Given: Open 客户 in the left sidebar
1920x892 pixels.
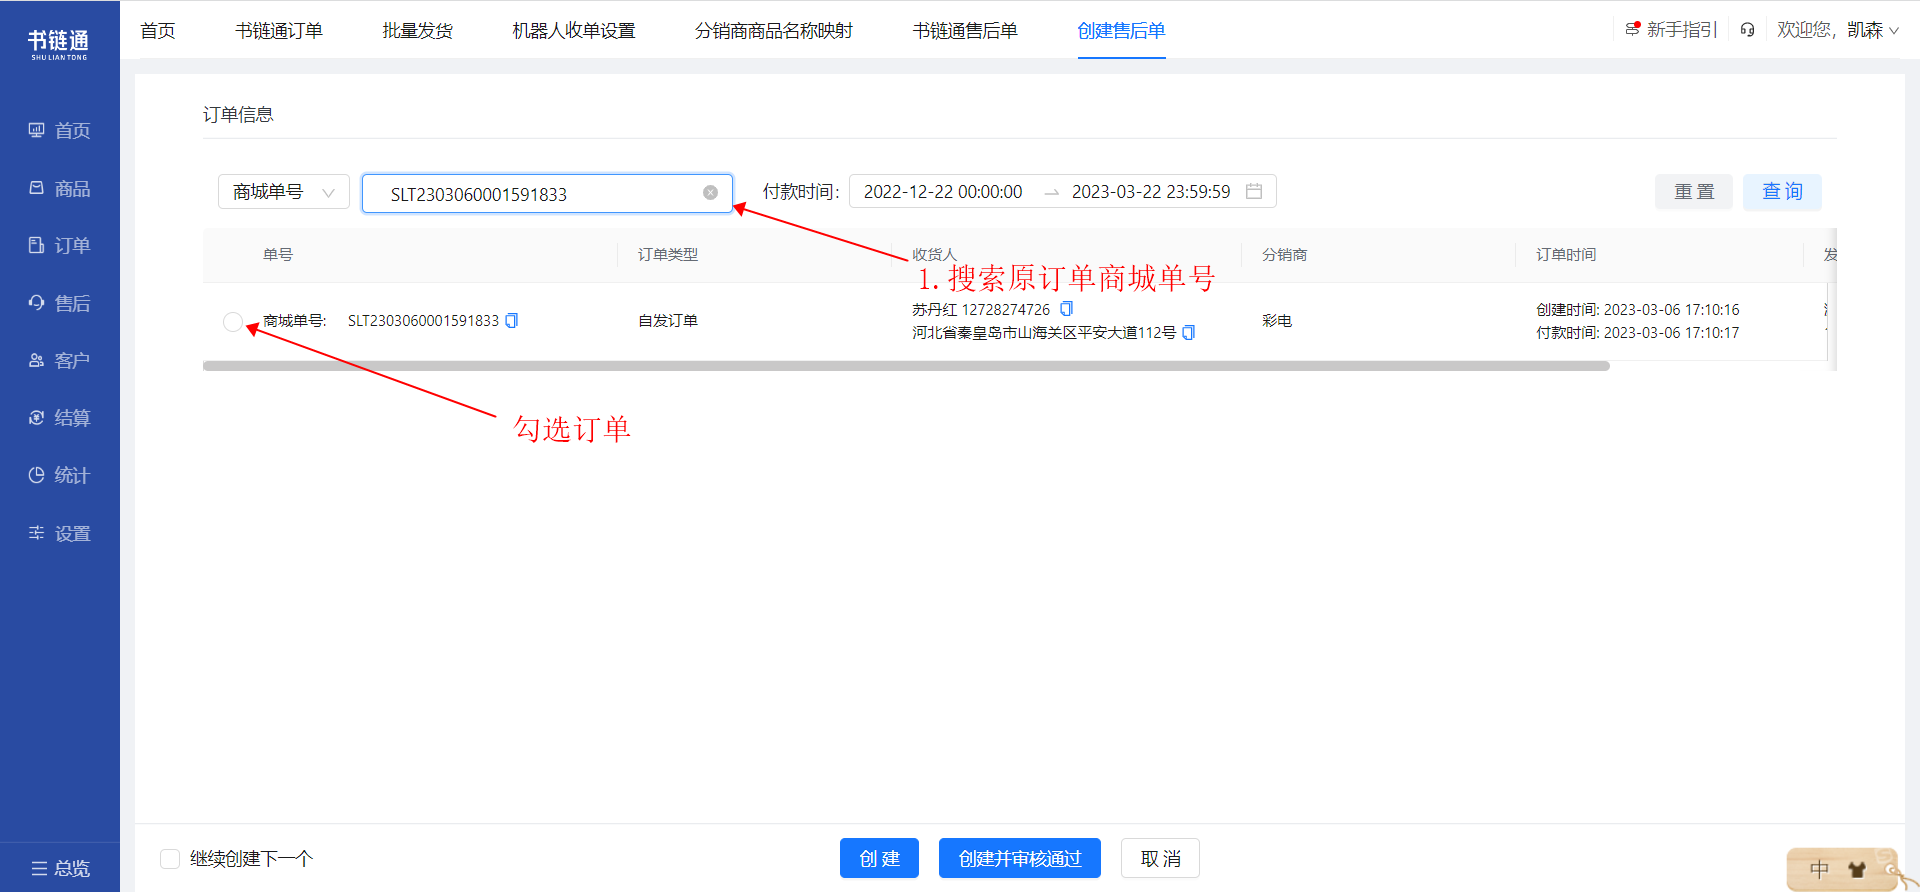Looking at the screenshot, I should [x=59, y=361].
